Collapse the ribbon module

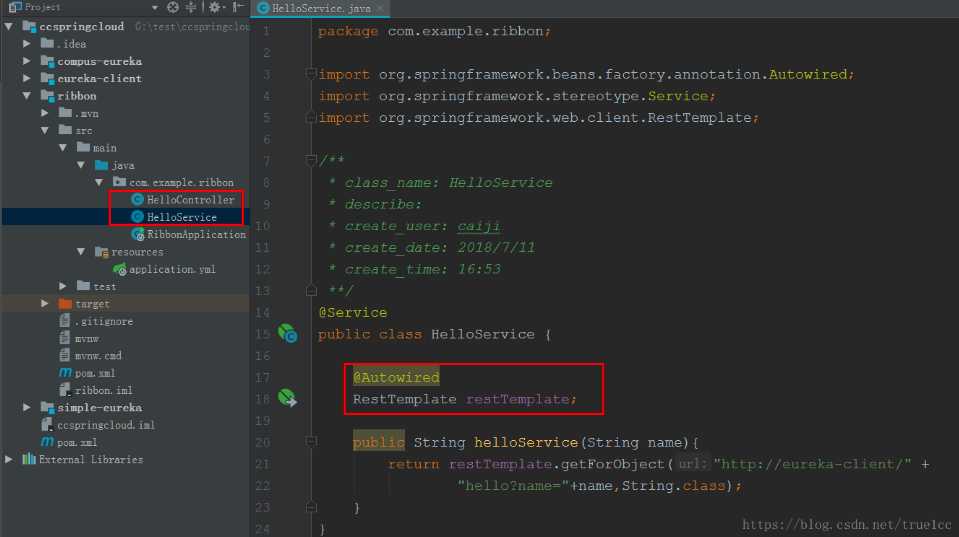click(26, 95)
